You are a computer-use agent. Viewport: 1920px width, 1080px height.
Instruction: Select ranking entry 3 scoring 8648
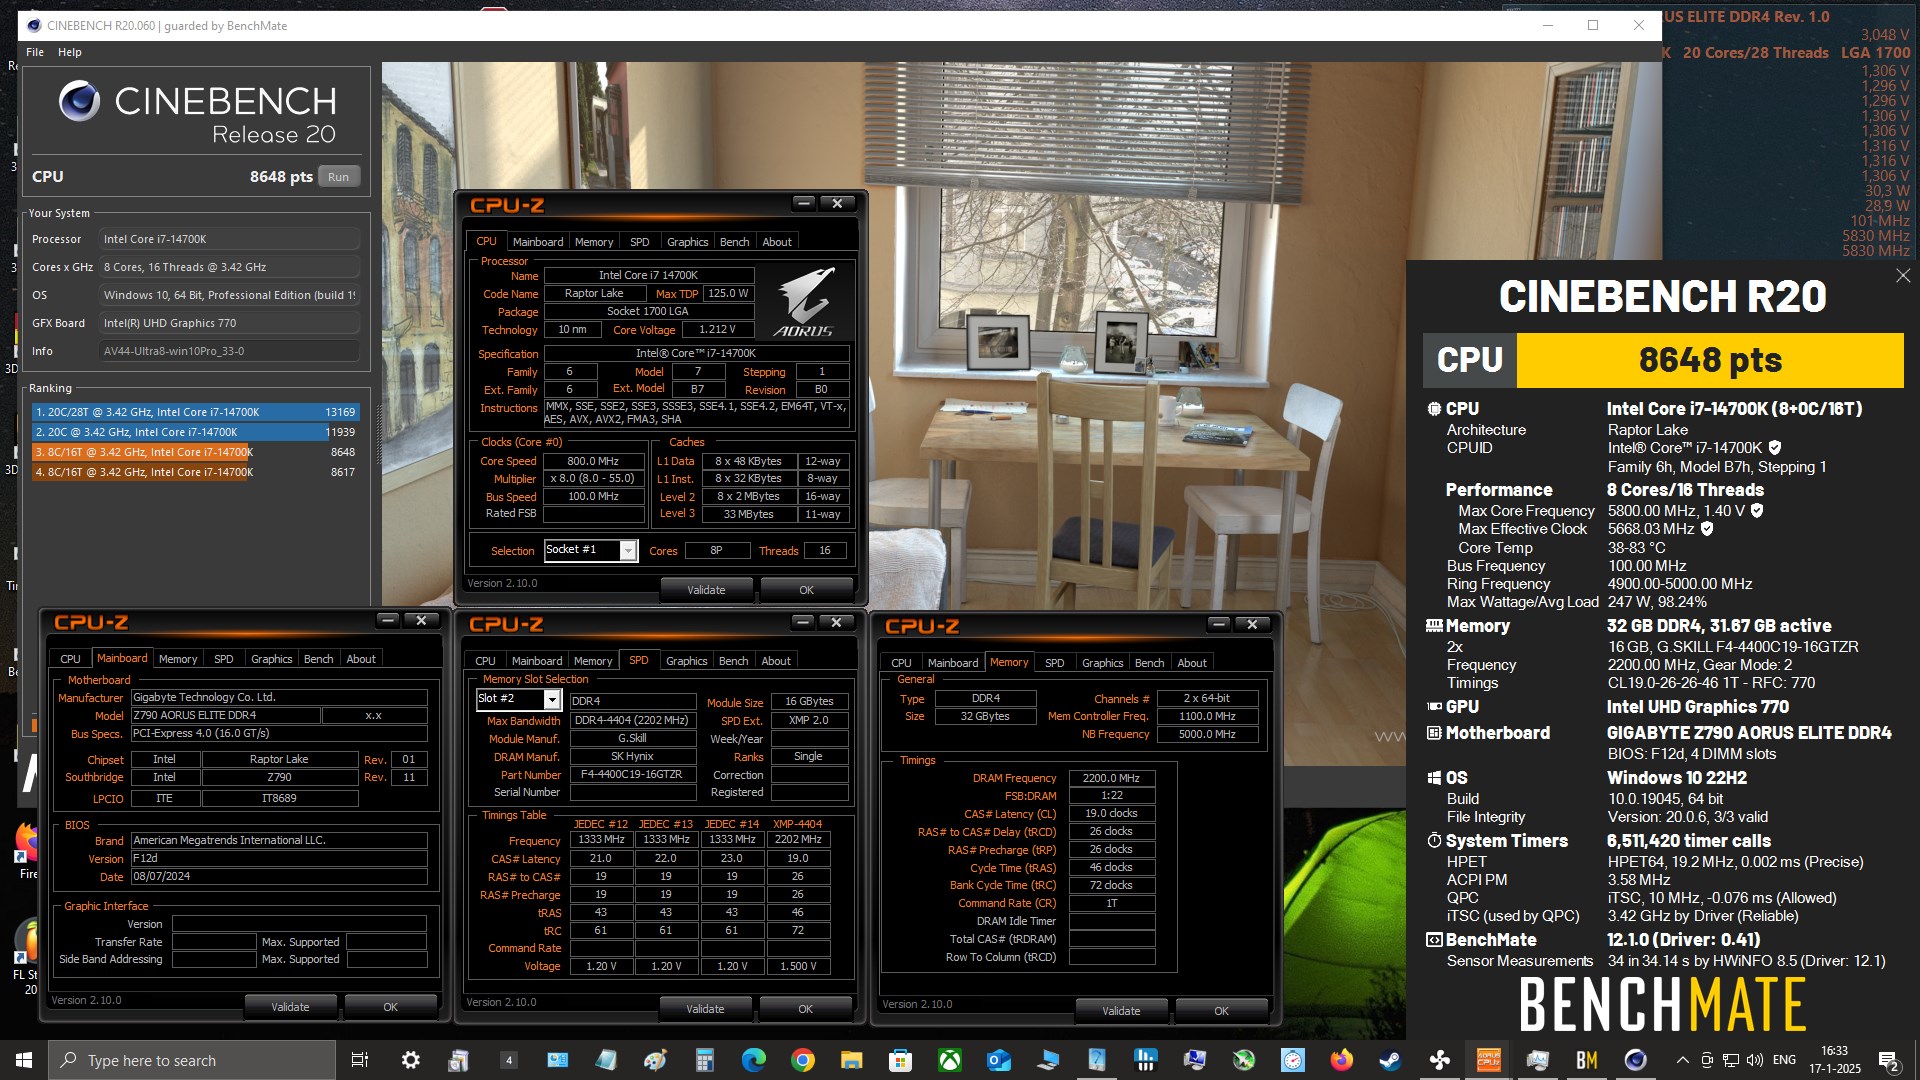(194, 452)
